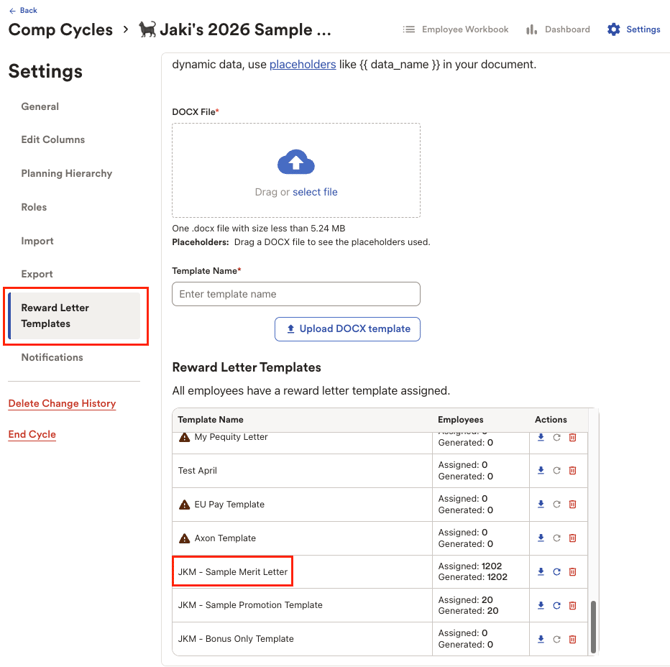Open the Employee Workbook tab
The width and height of the screenshot is (670, 667).
pos(455,29)
